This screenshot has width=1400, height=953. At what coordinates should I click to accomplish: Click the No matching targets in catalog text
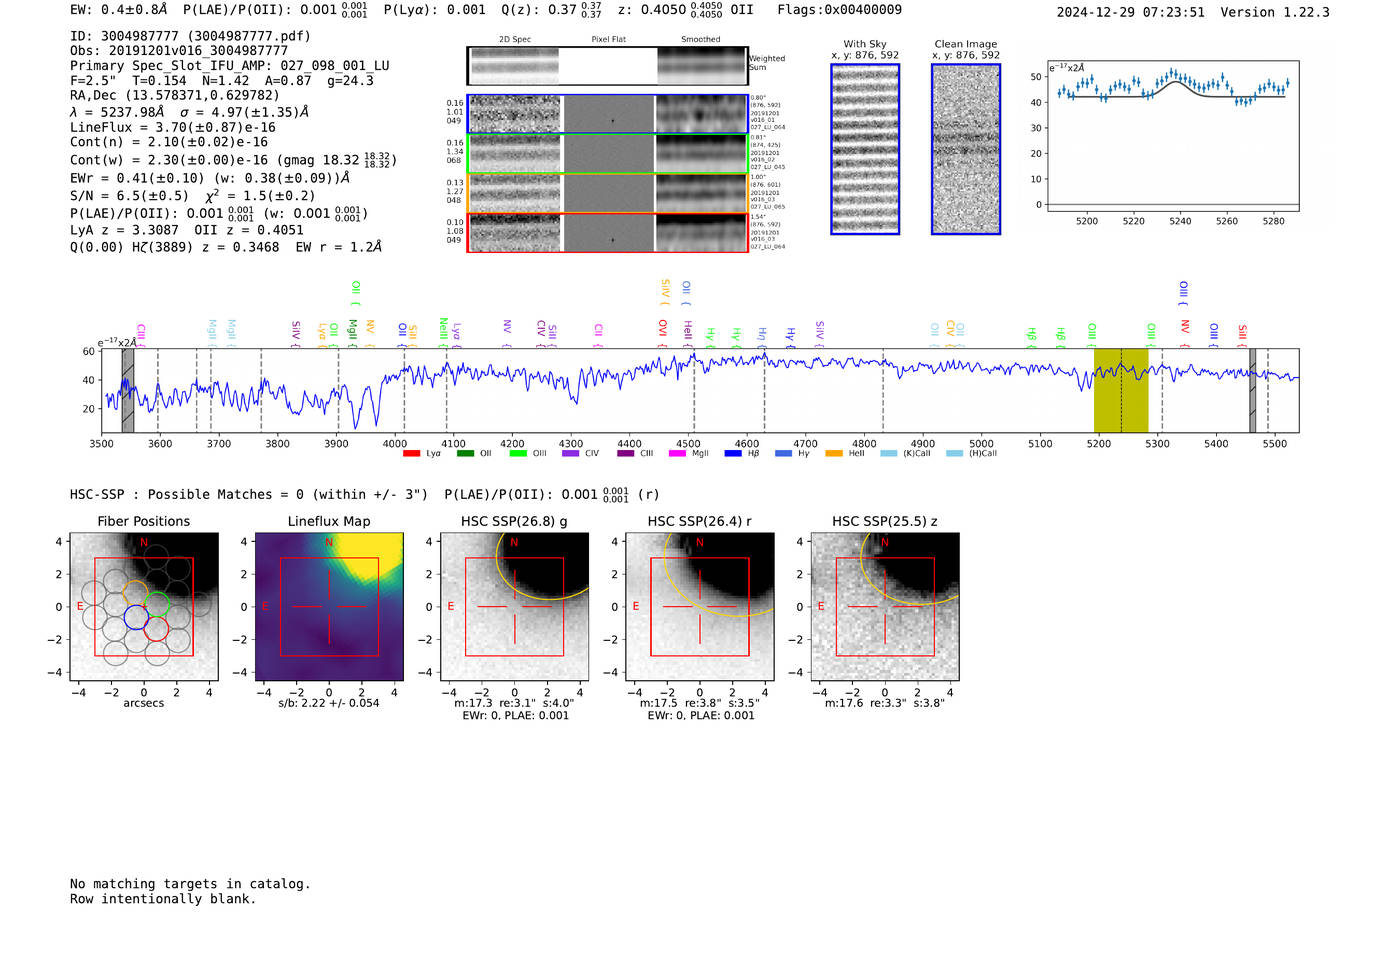190,884
